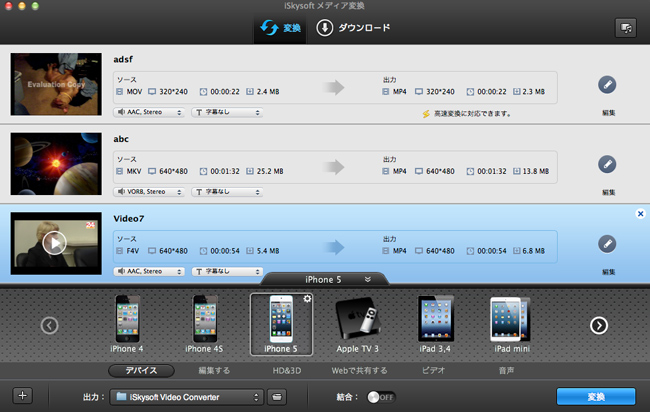This screenshot has height=412, width=650.
Task: Select the file title Video7
Action: [x=129, y=218]
